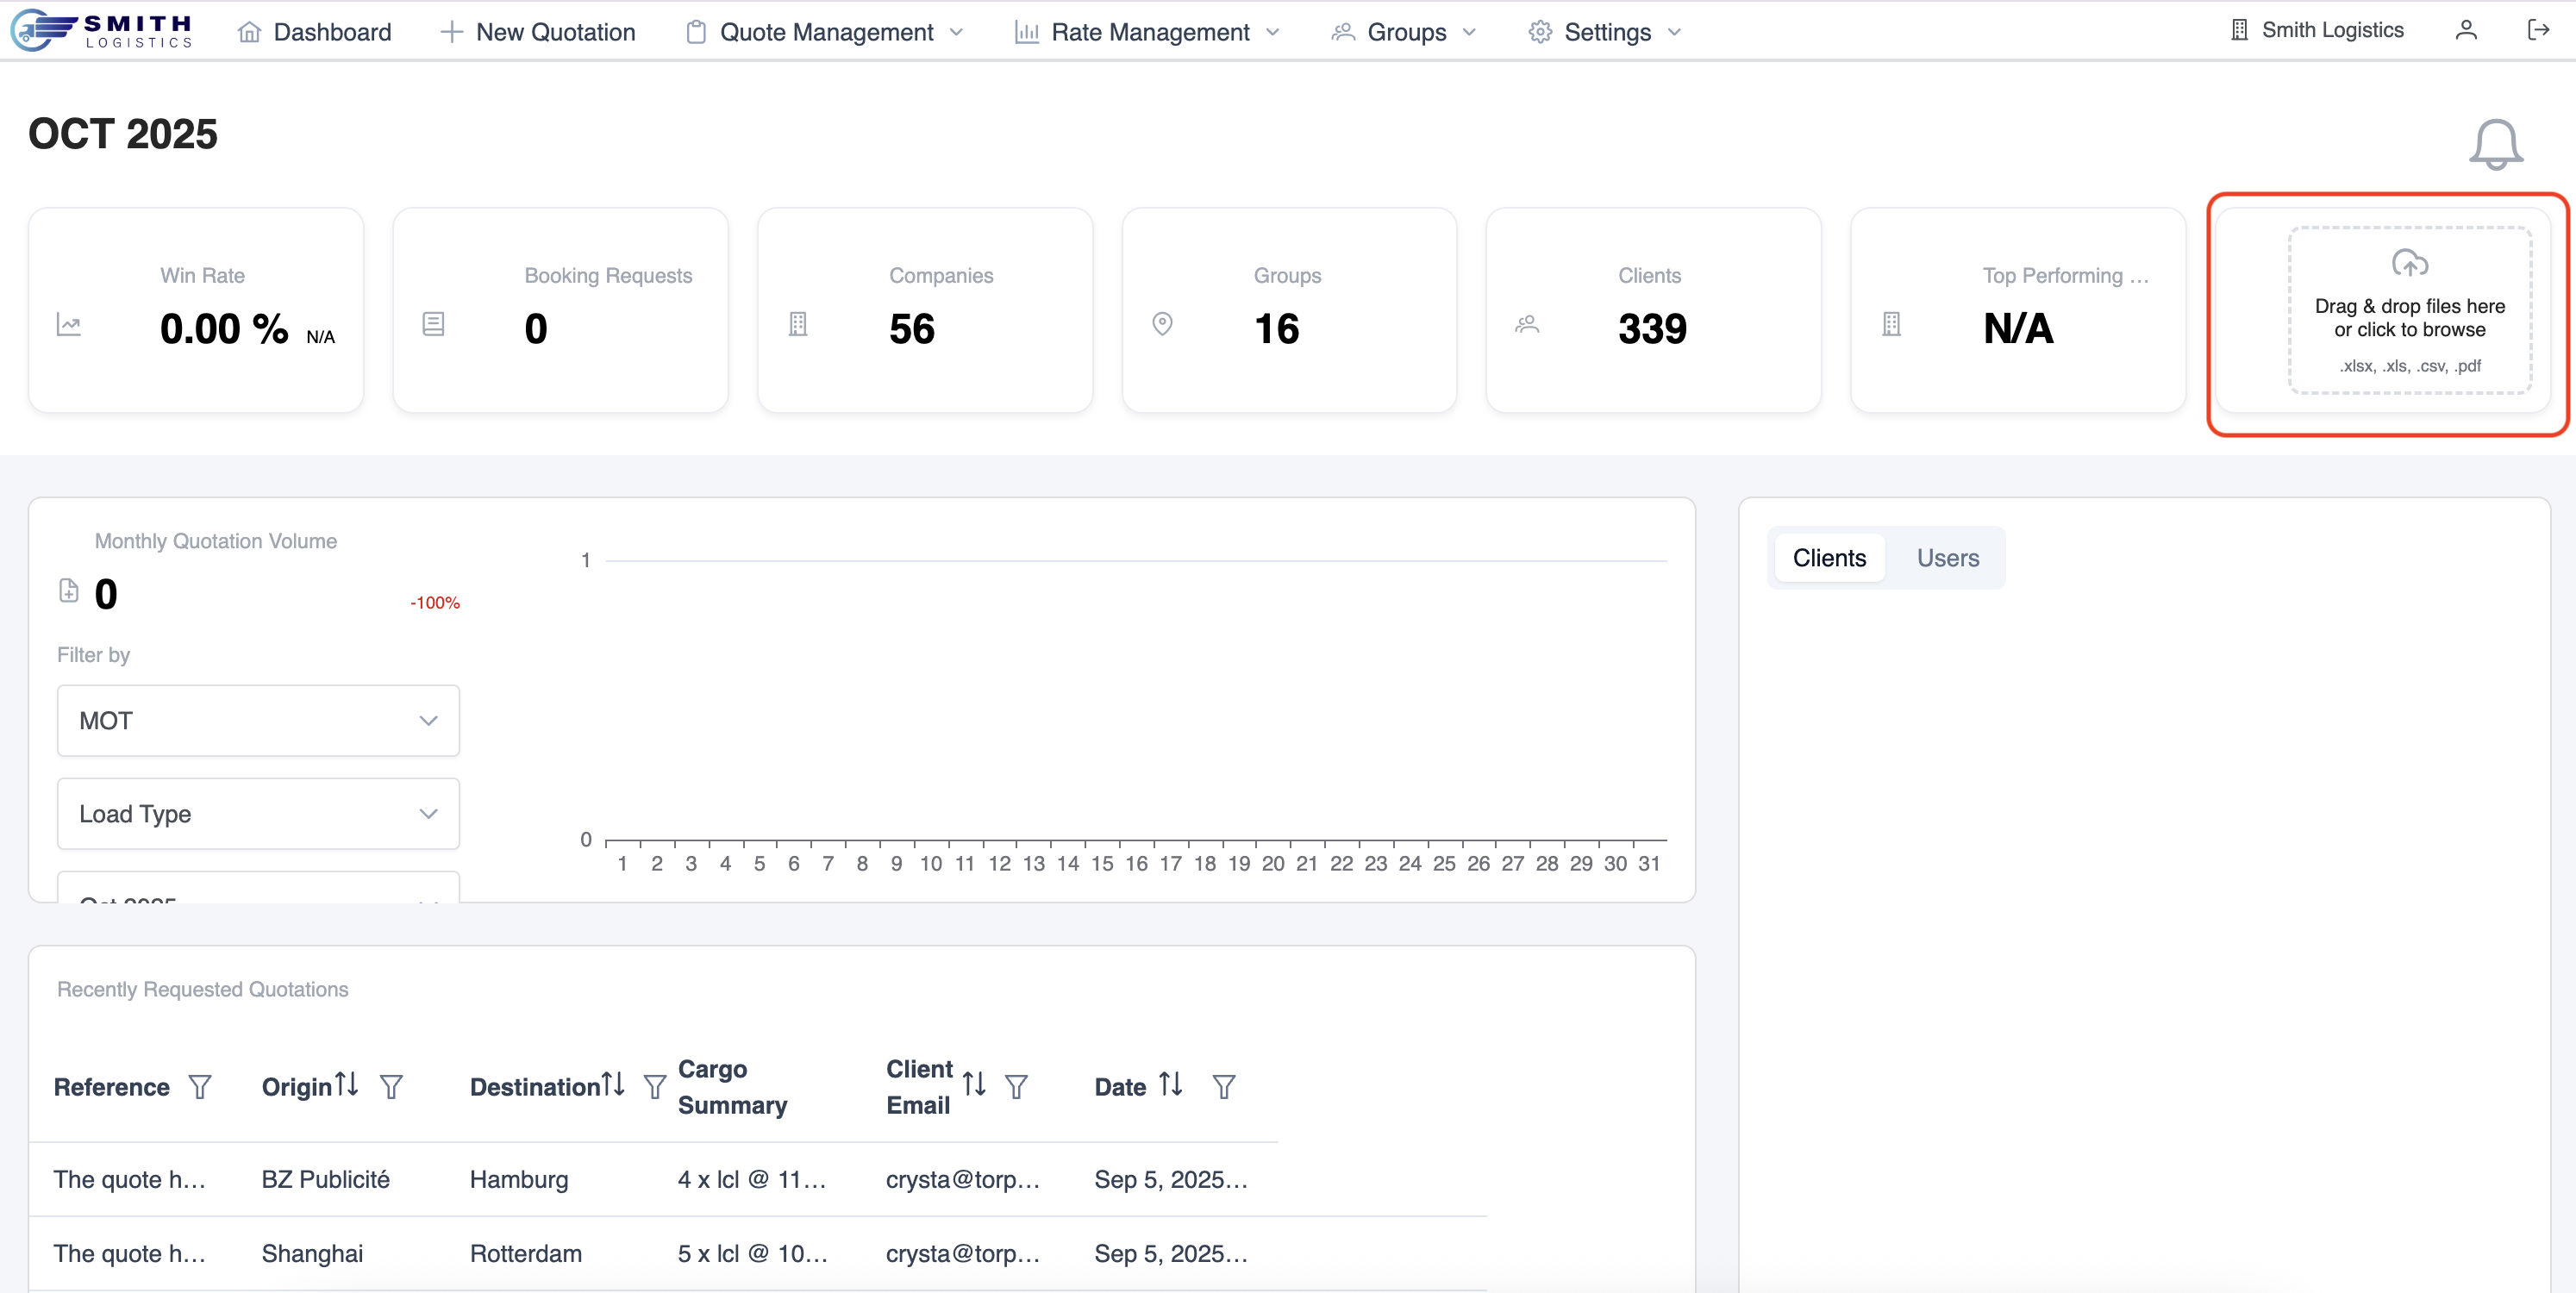Click New Quotation in top bar

point(538,32)
